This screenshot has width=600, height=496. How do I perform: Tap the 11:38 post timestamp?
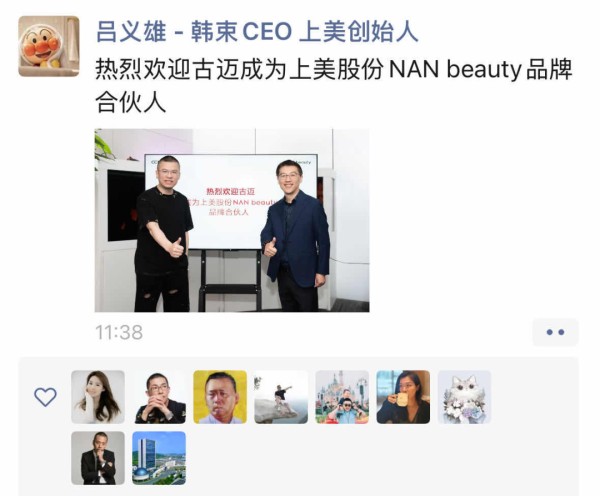[x=119, y=332]
